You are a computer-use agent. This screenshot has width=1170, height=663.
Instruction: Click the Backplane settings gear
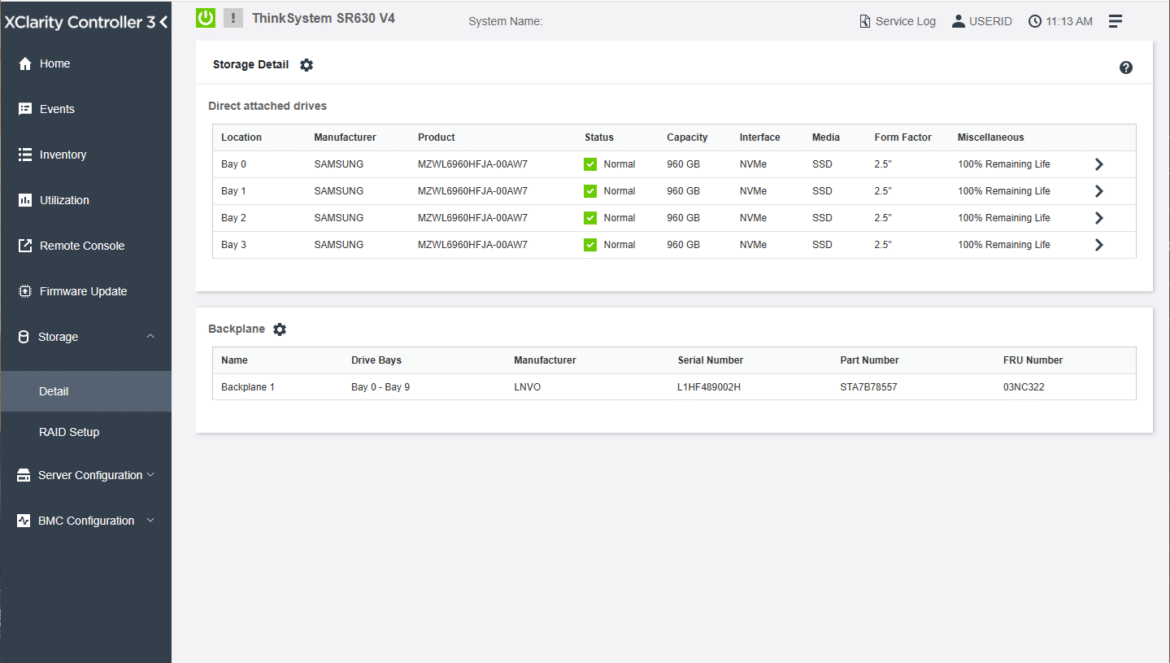(280, 329)
